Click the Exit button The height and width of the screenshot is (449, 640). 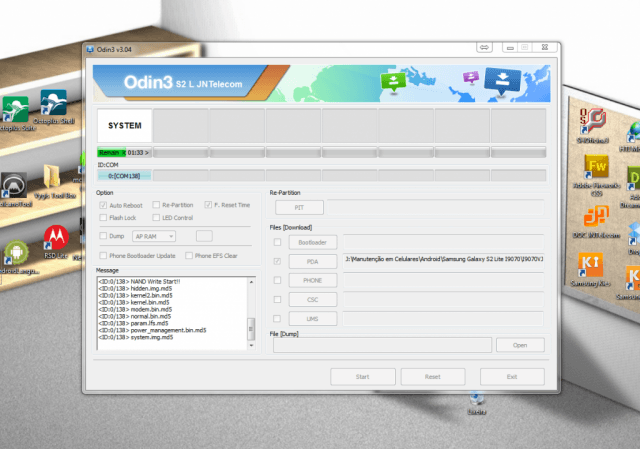[x=512, y=377]
